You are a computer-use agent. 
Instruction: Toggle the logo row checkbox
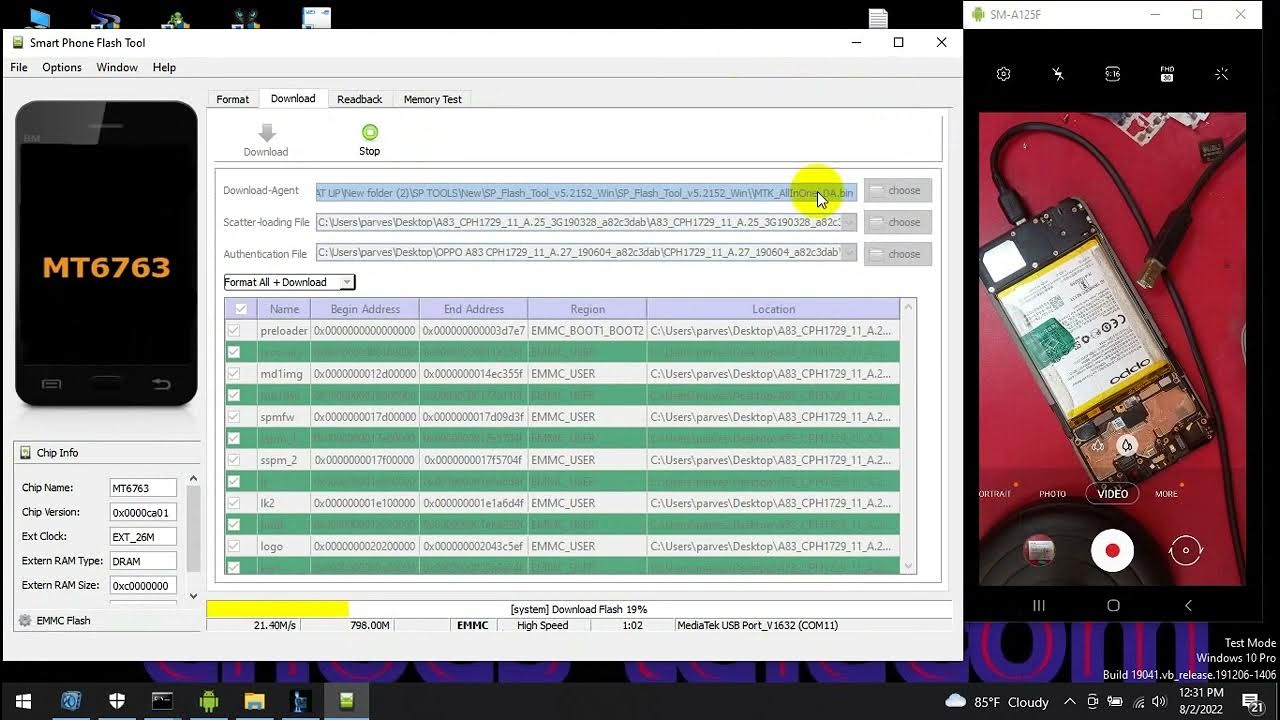pos(233,546)
